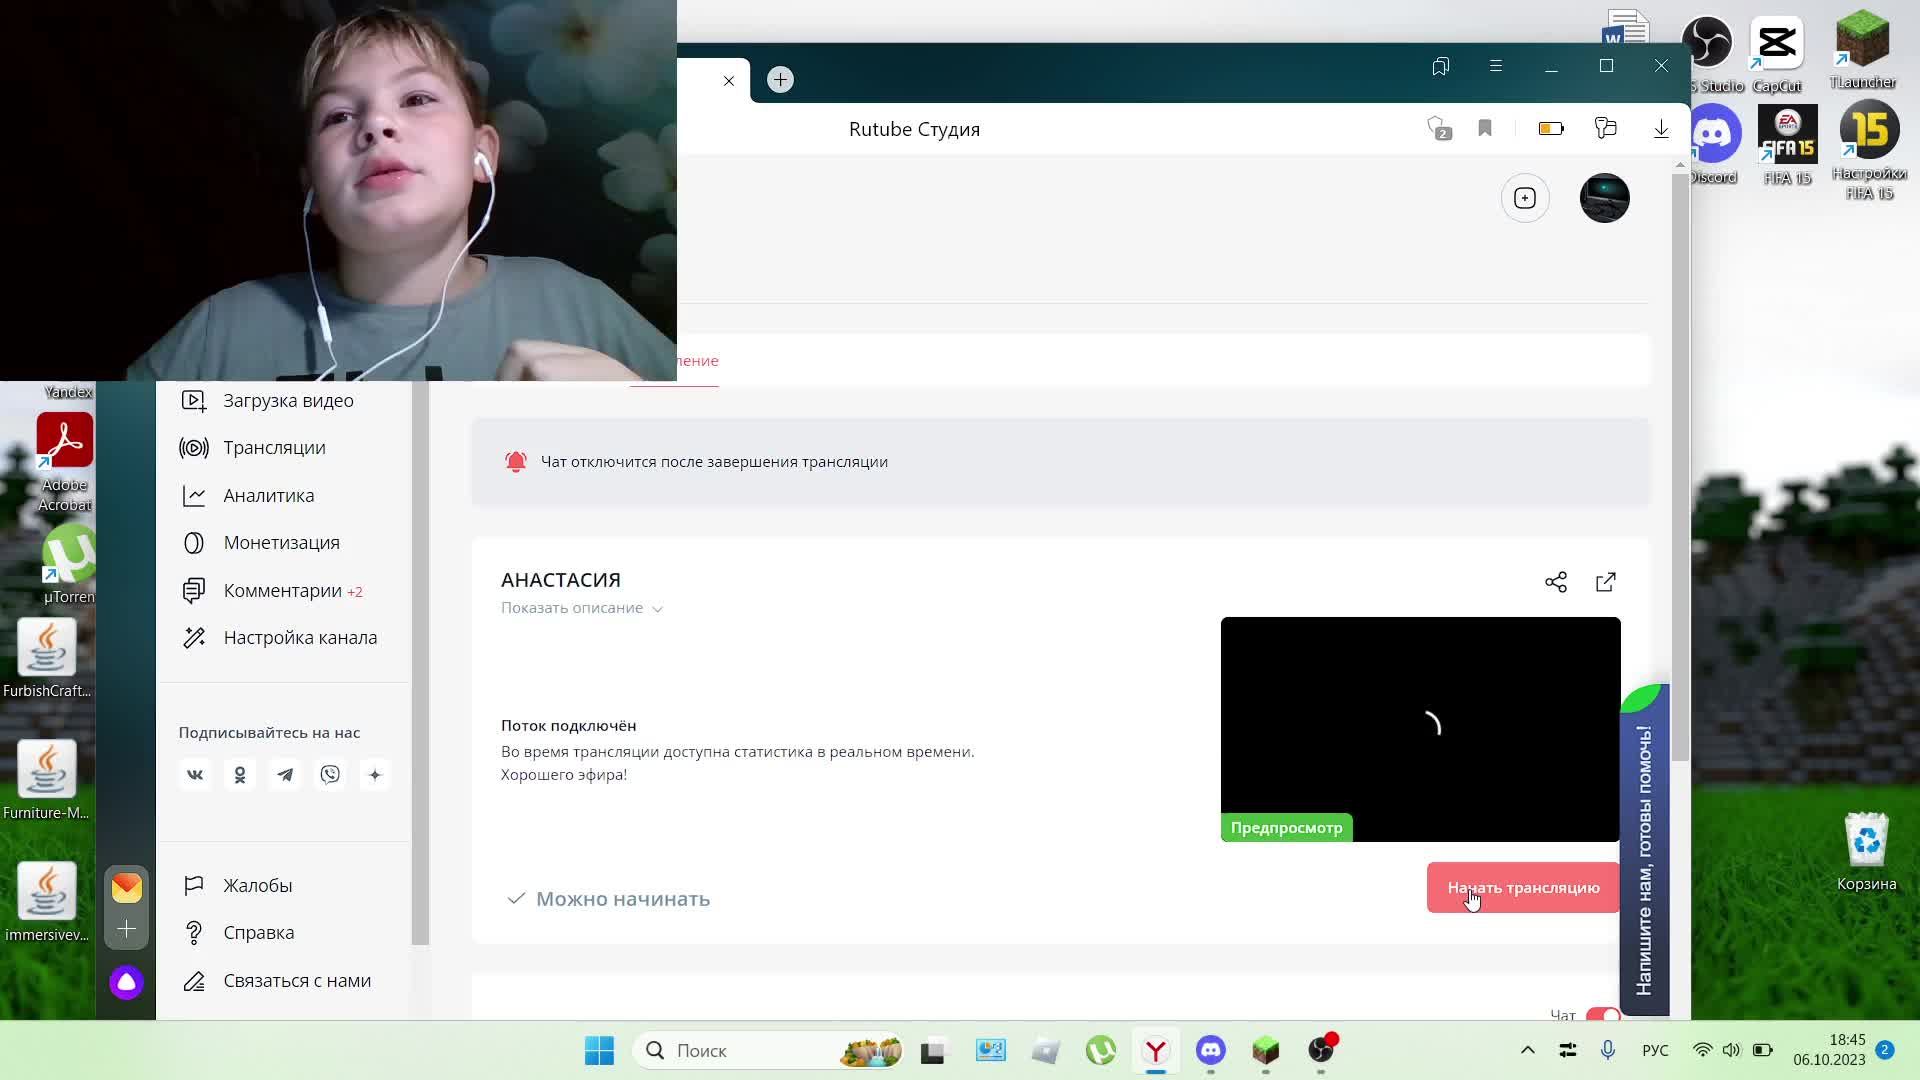Image resolution: width=1920 pixels, height=1080 pixels.
Task: Show hidden system tray icons
Action: point(1527,1050)
